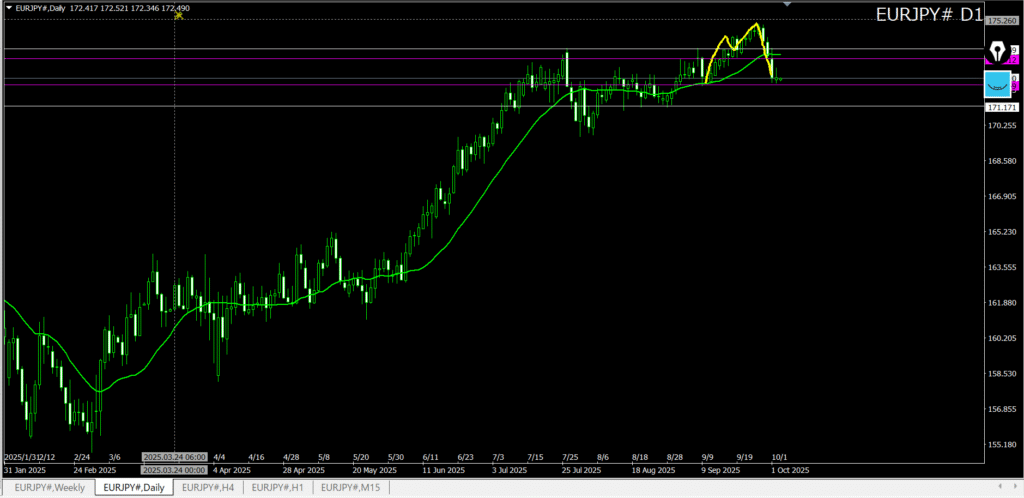Click the yellow X crosshair marker

point(178,14)
